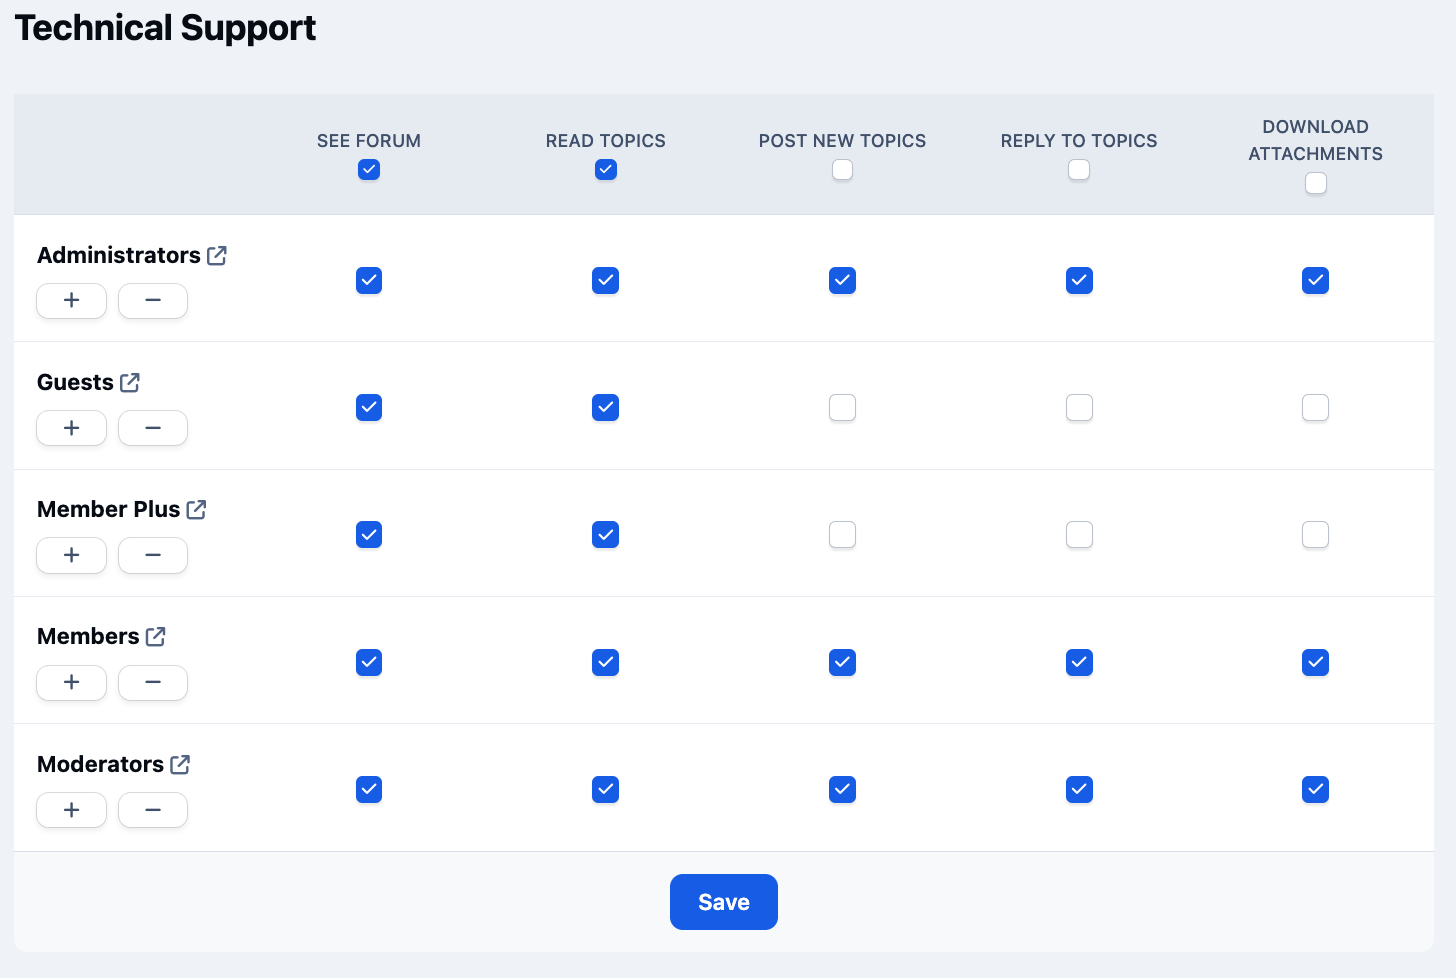
Task: Uncheck Download Attachments for Administrators
Action: pos(1316,281)
